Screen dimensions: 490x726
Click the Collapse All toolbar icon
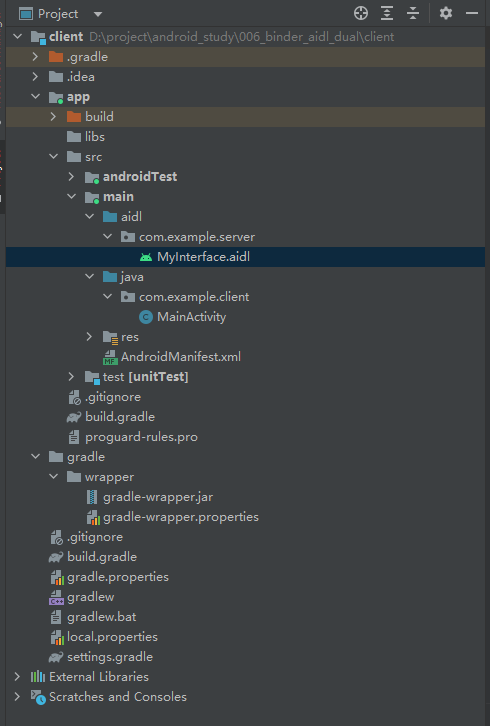tap(413, 13)
